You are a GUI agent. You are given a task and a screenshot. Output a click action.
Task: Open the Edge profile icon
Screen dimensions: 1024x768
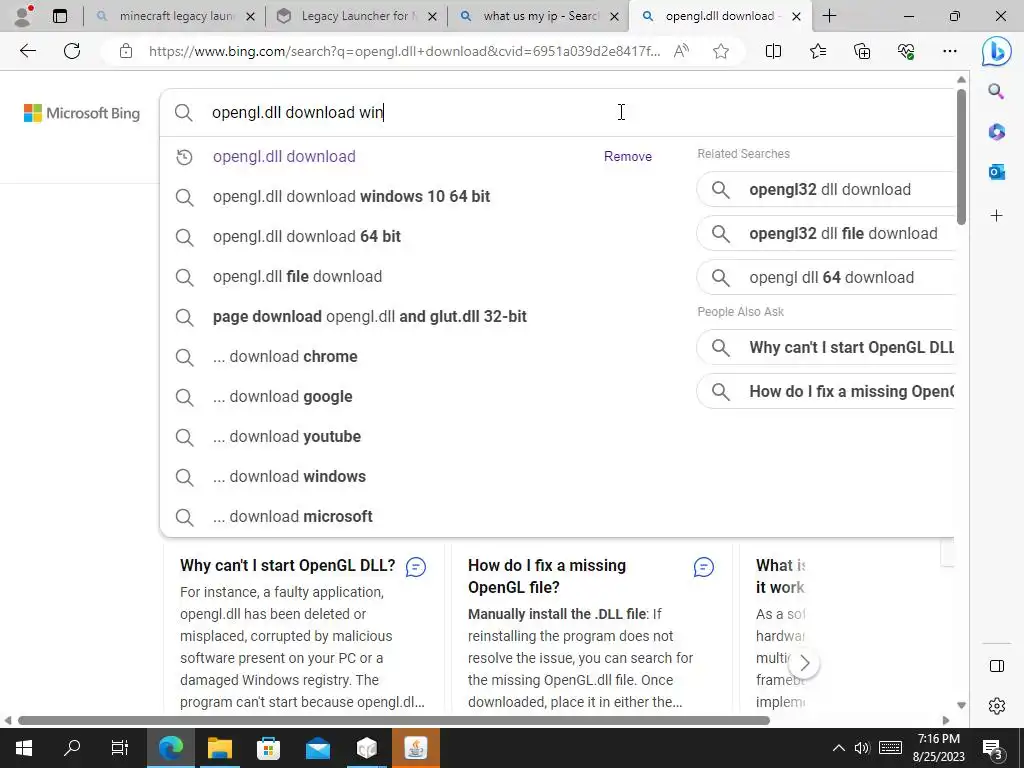(x=24, y=16)
